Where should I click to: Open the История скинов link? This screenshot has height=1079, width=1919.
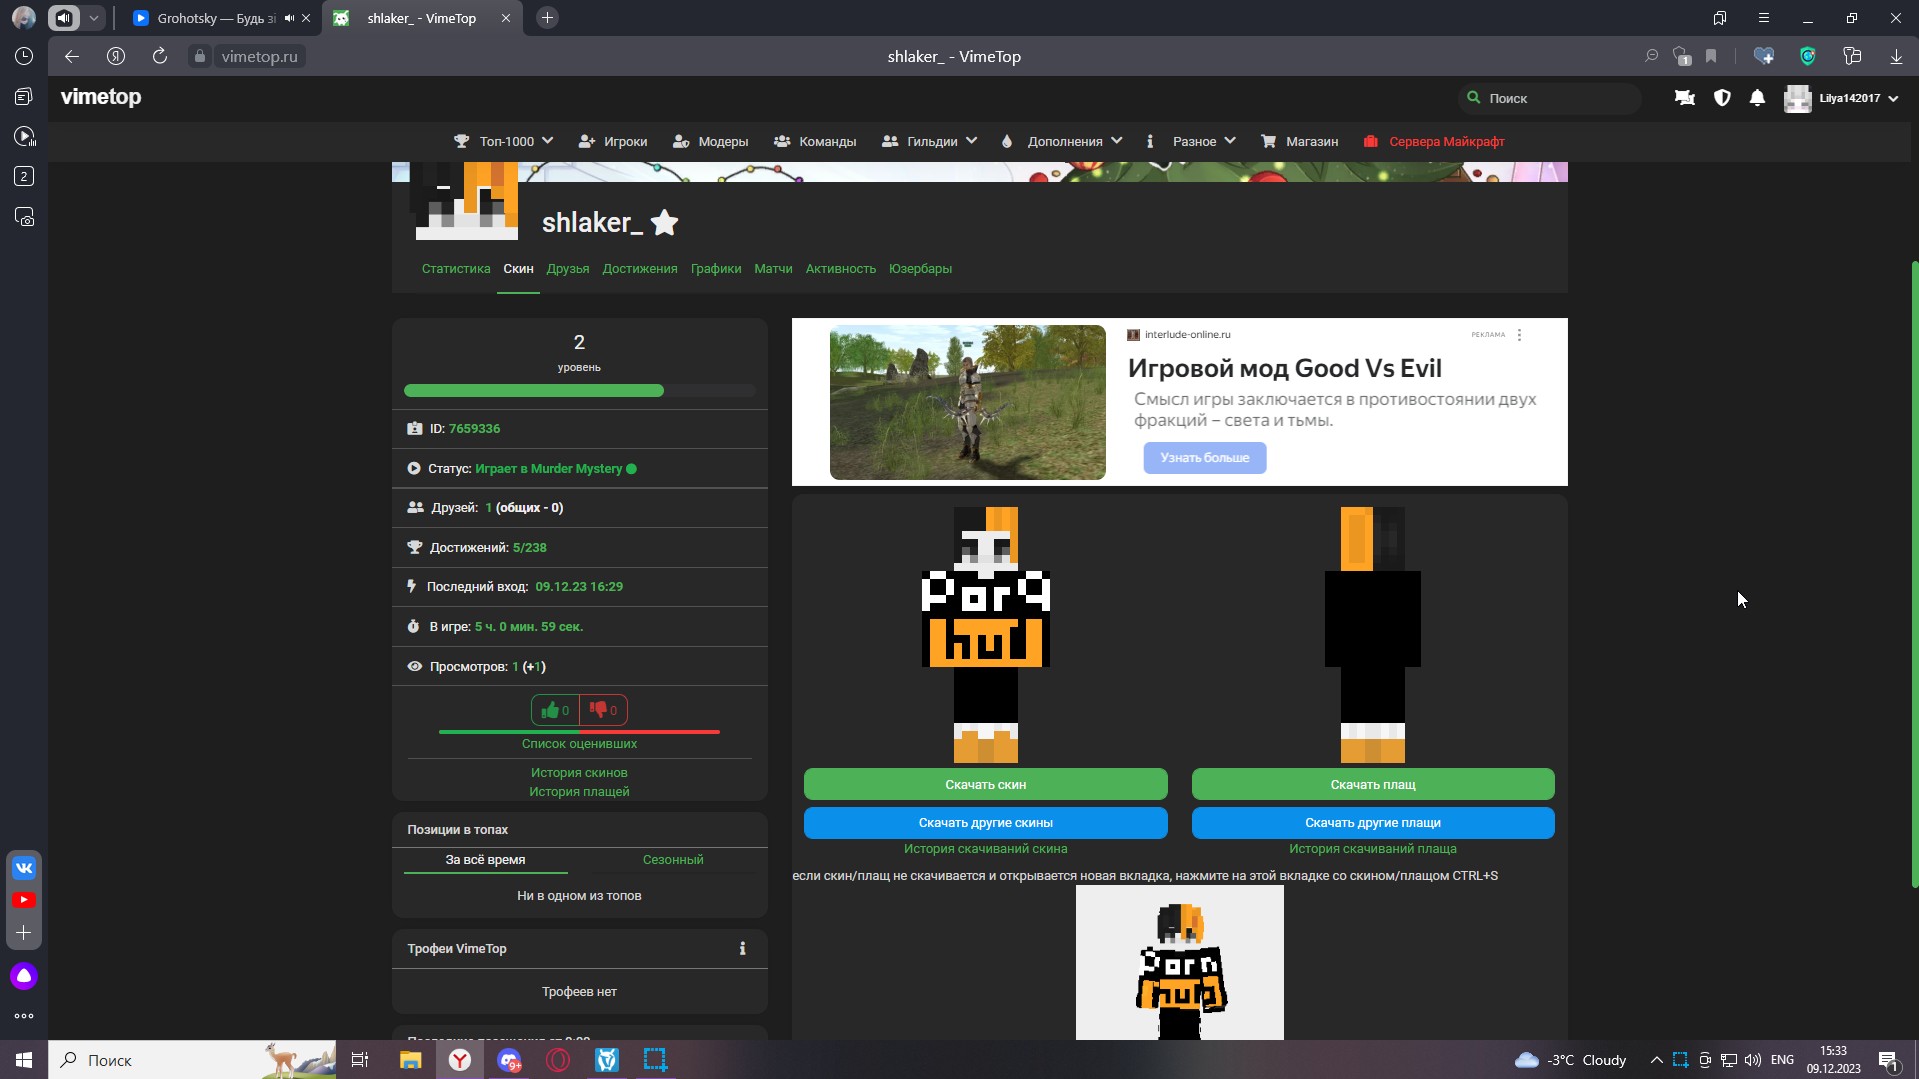tap(579, 773)
